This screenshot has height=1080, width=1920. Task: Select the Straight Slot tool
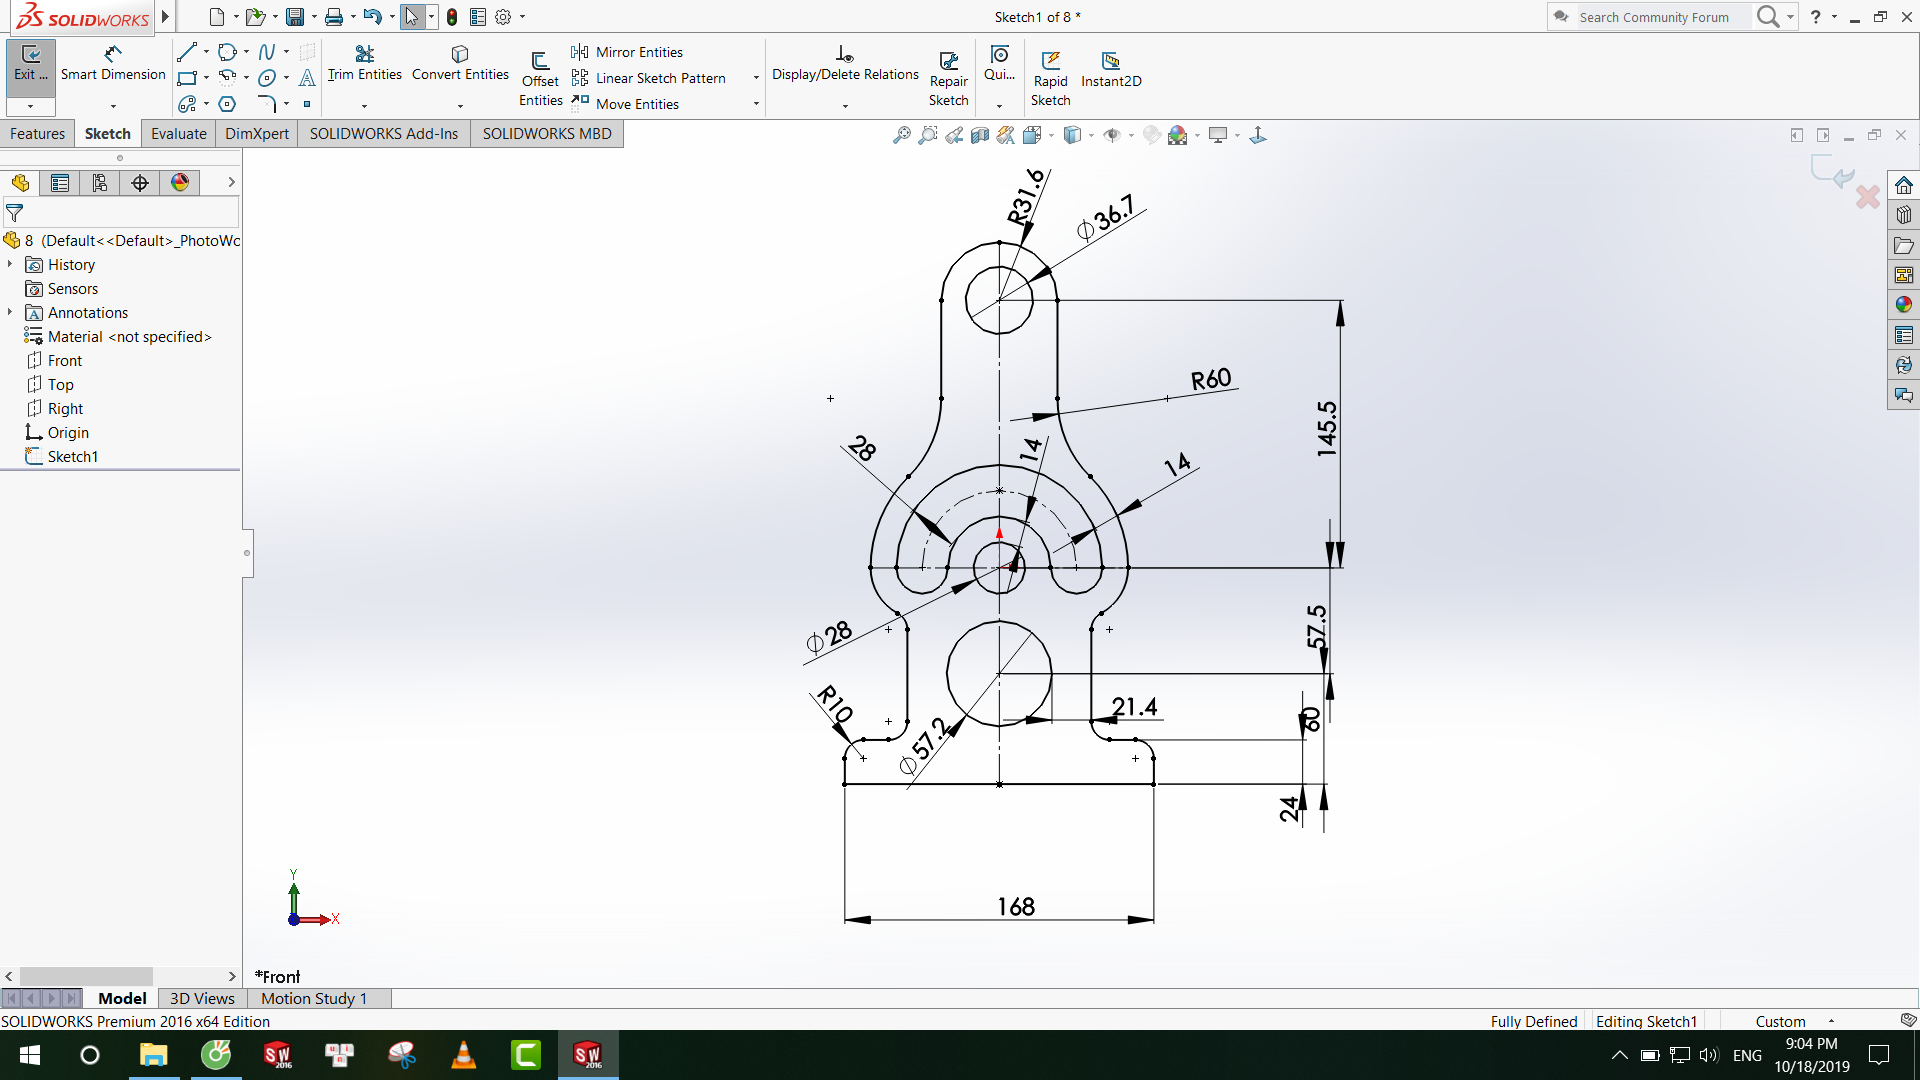[x=187, y=104]
